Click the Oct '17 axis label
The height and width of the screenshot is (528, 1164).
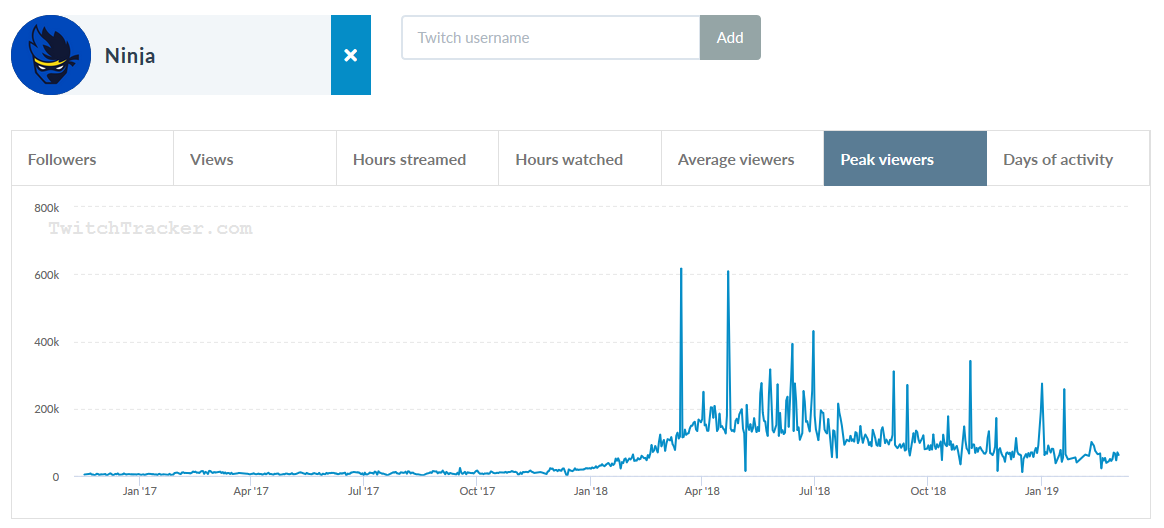477,491
